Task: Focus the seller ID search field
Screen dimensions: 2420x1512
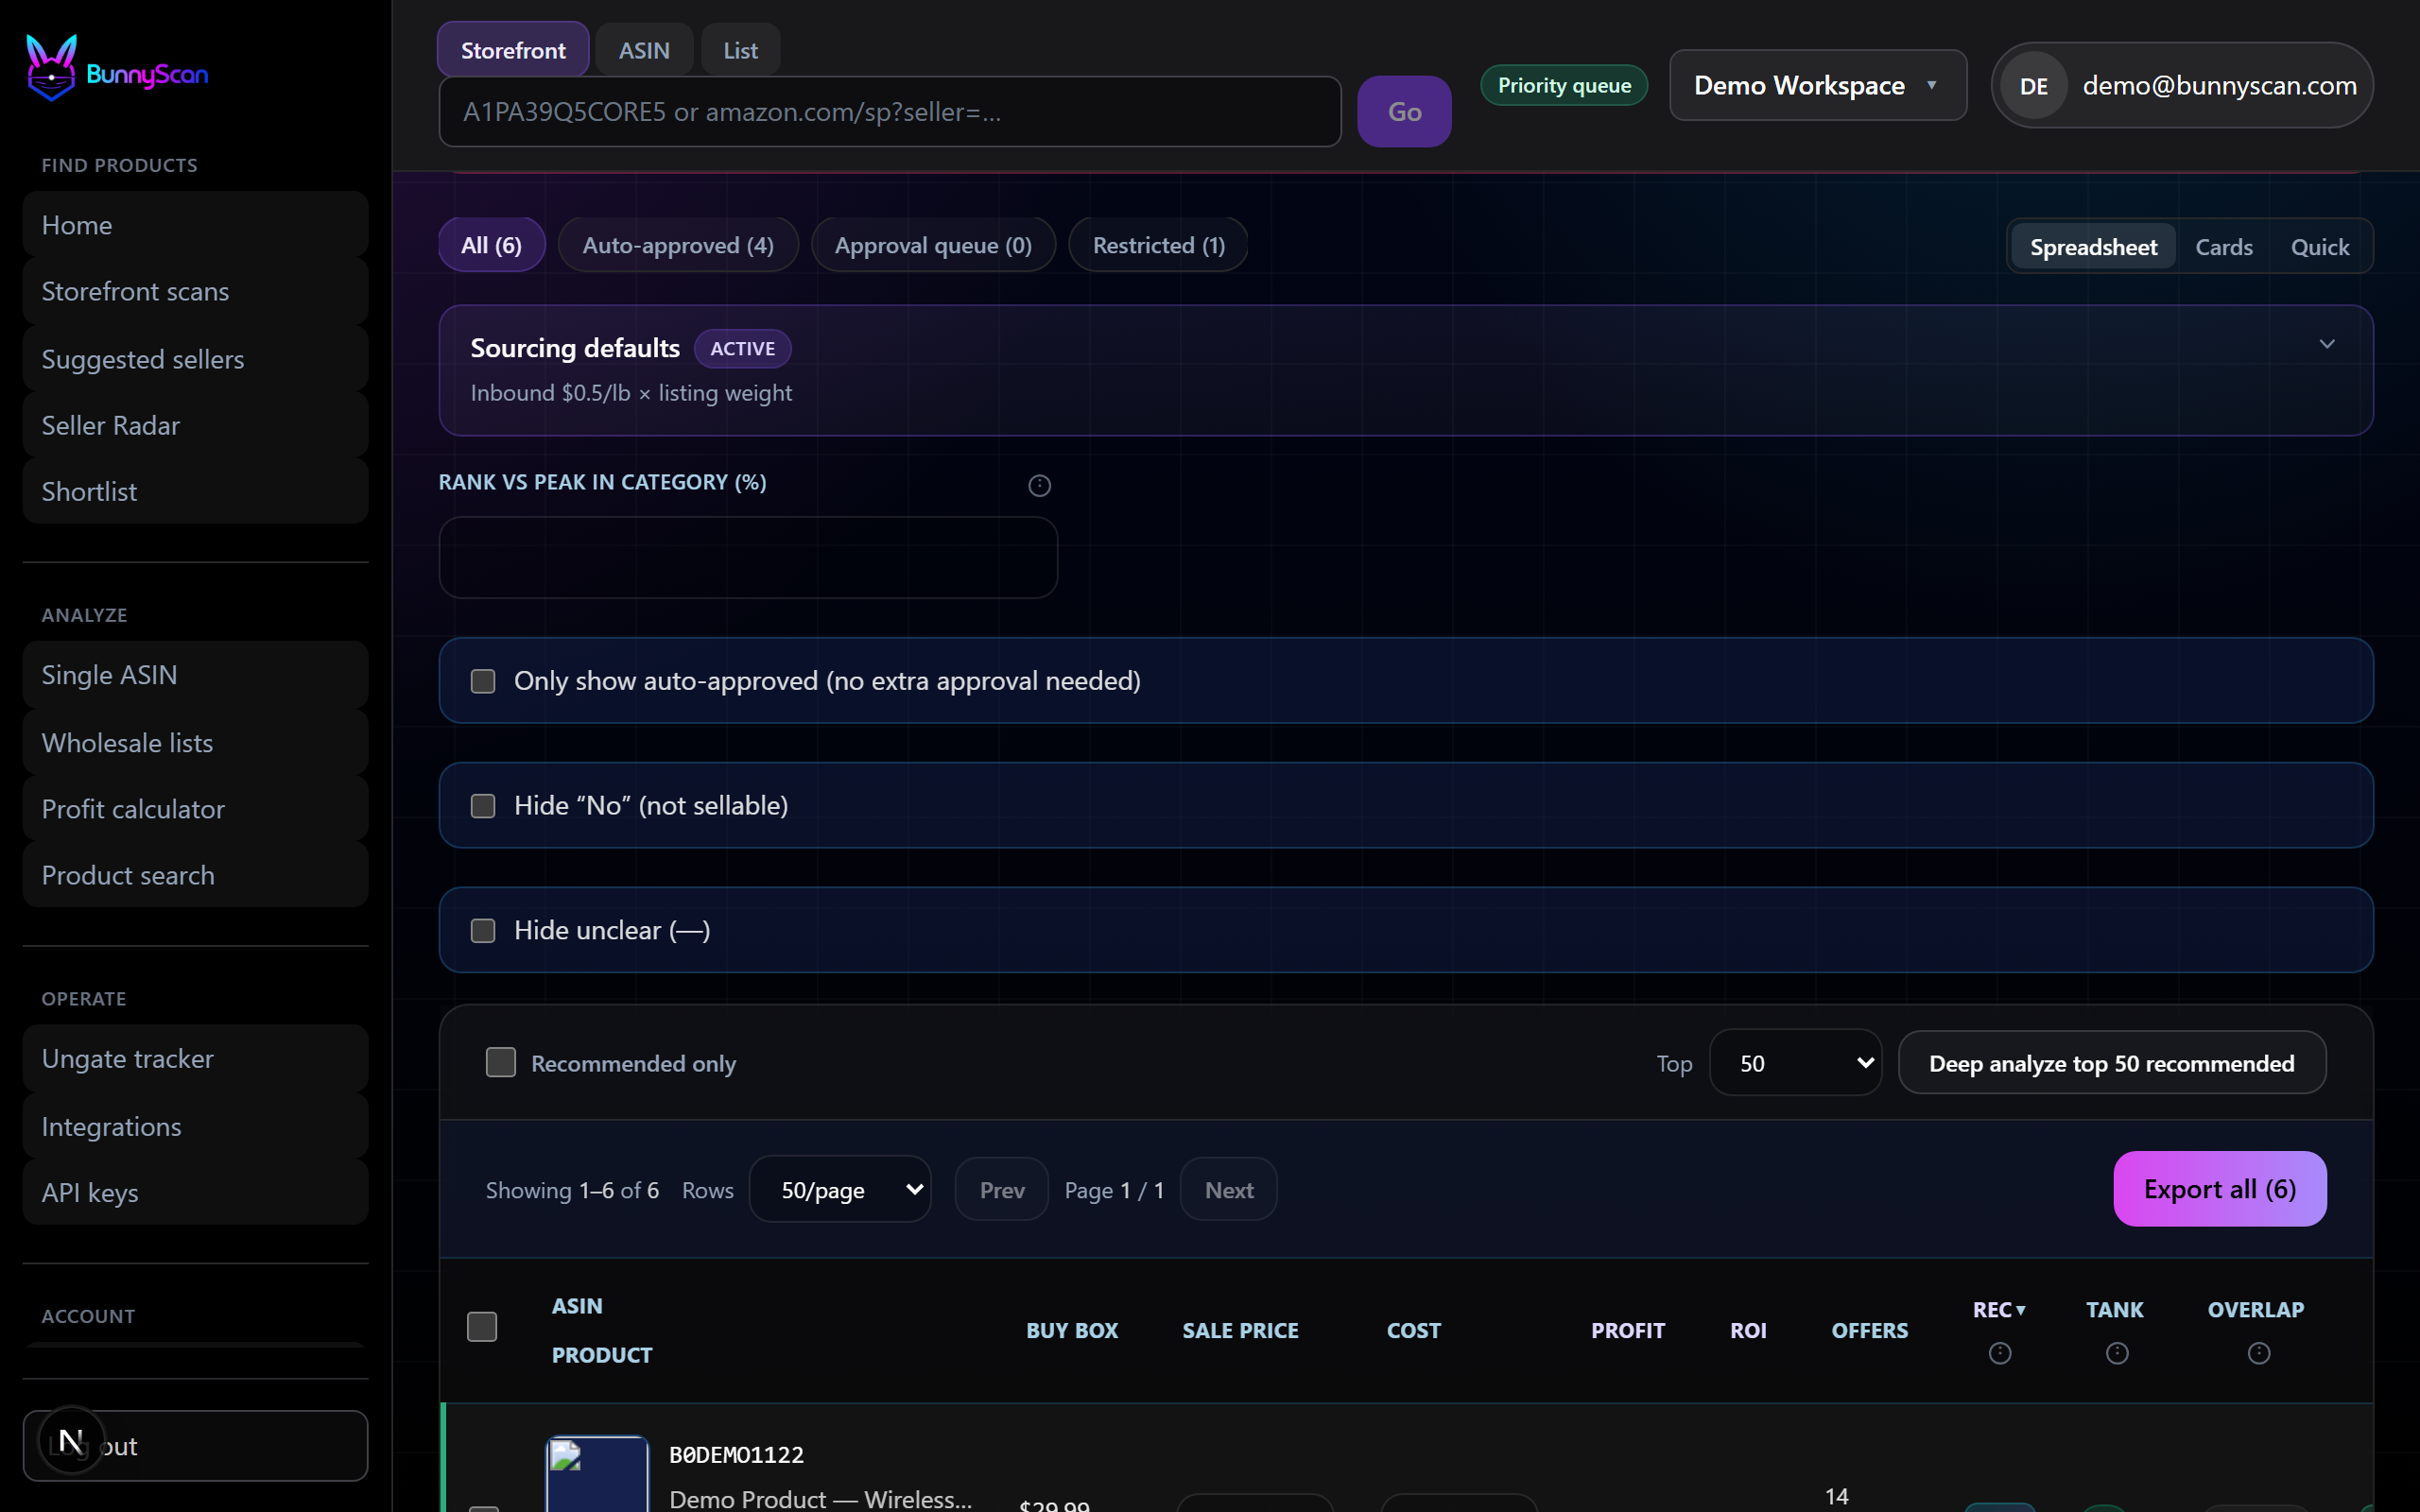Action: 890,112
